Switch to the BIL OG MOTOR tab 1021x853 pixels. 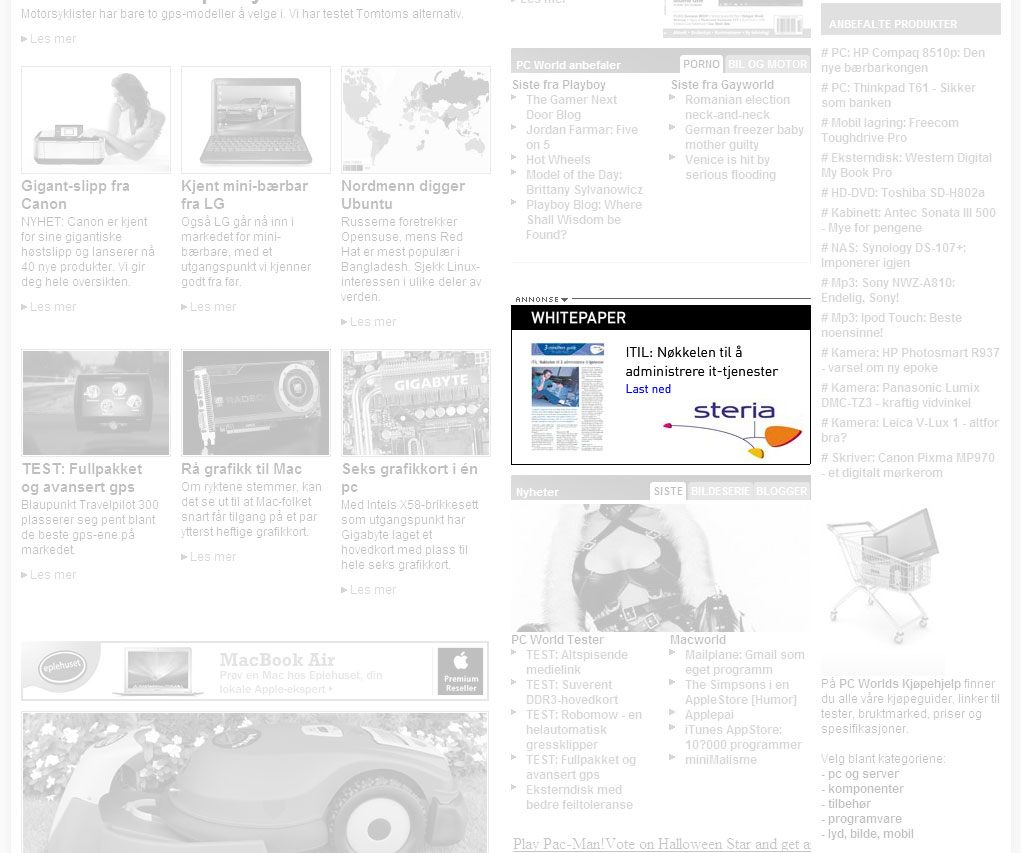(x=767, y=64)
